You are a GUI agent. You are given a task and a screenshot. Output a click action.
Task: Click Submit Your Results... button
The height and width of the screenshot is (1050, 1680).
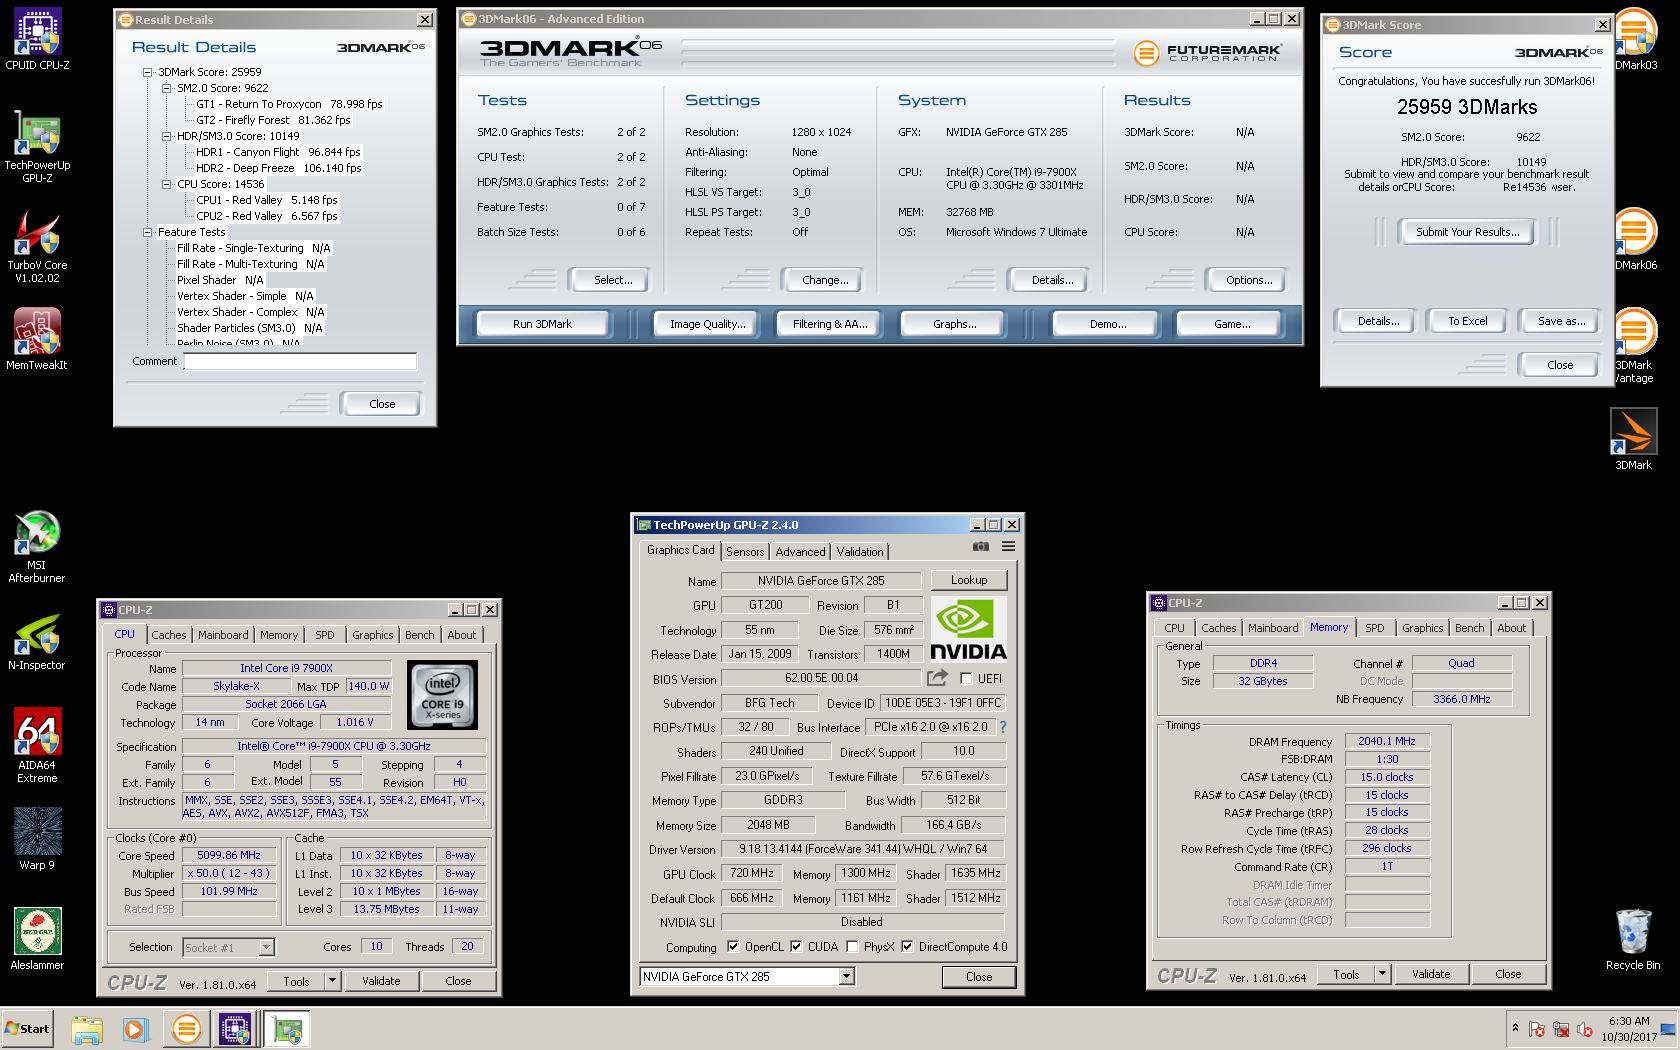(x=1467, y=232)
